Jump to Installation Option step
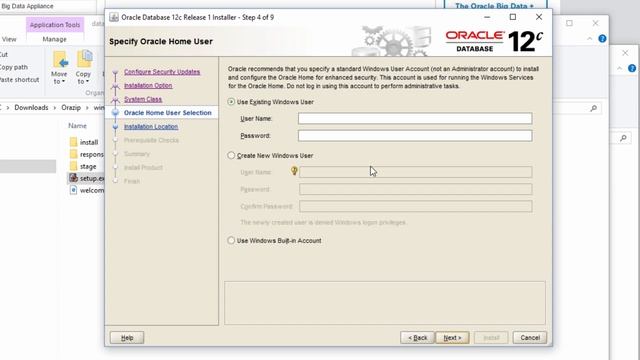 coord(148,85)
